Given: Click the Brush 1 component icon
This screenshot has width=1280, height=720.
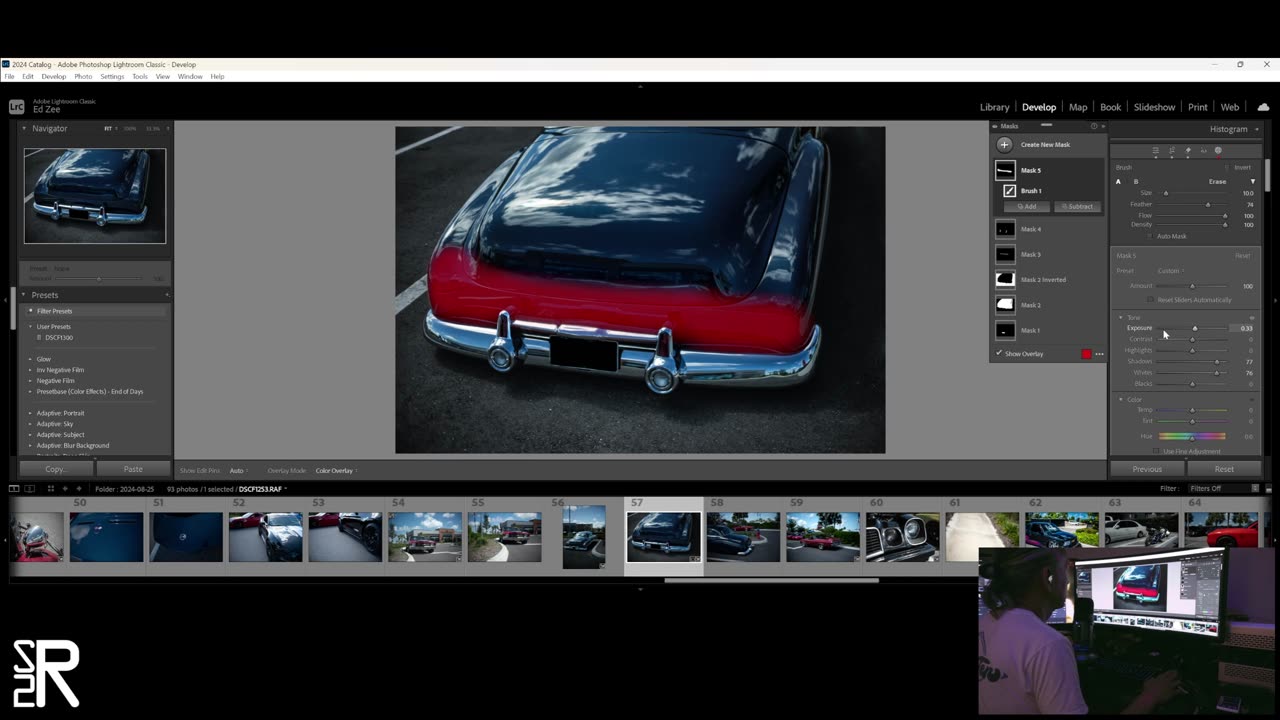Looking at the screenshot, I should point(1009,190).
